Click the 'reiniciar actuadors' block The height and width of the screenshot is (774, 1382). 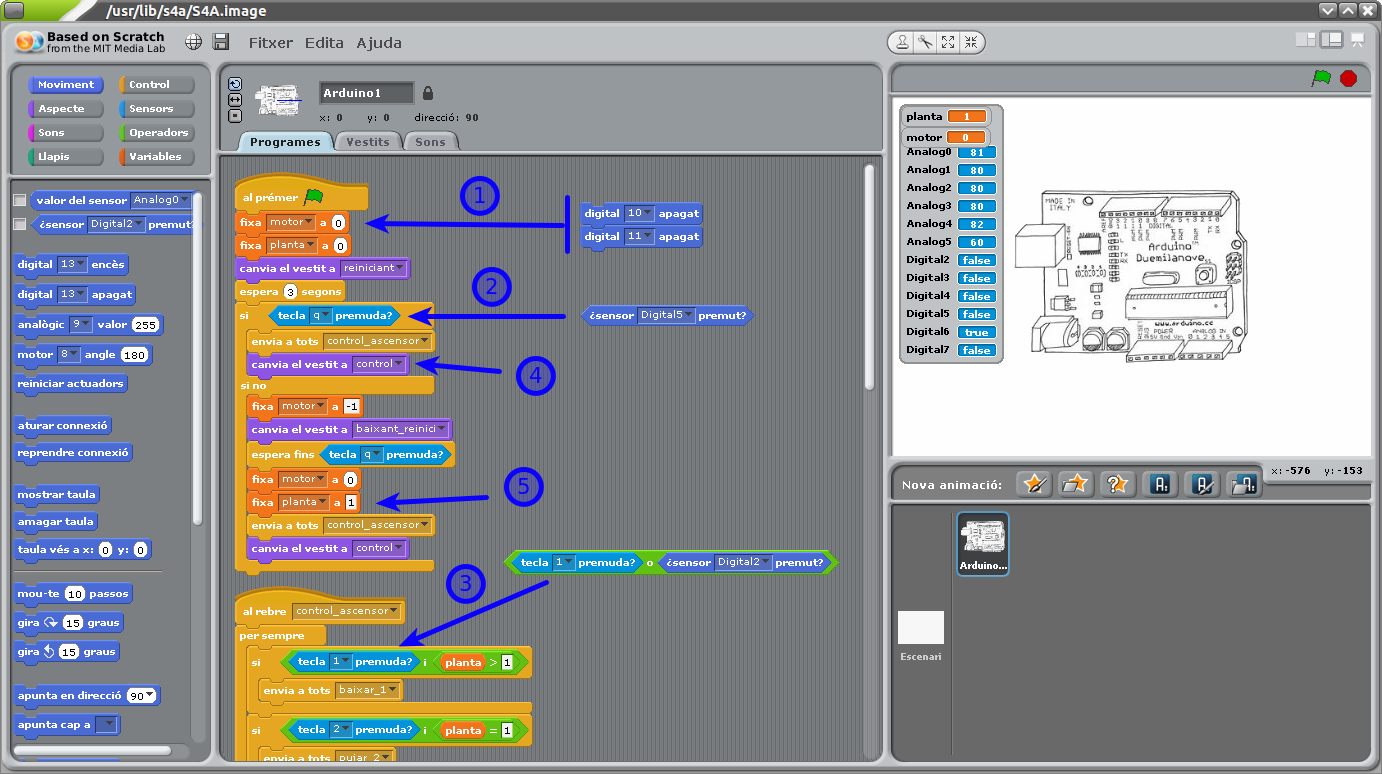pos(71,384)
